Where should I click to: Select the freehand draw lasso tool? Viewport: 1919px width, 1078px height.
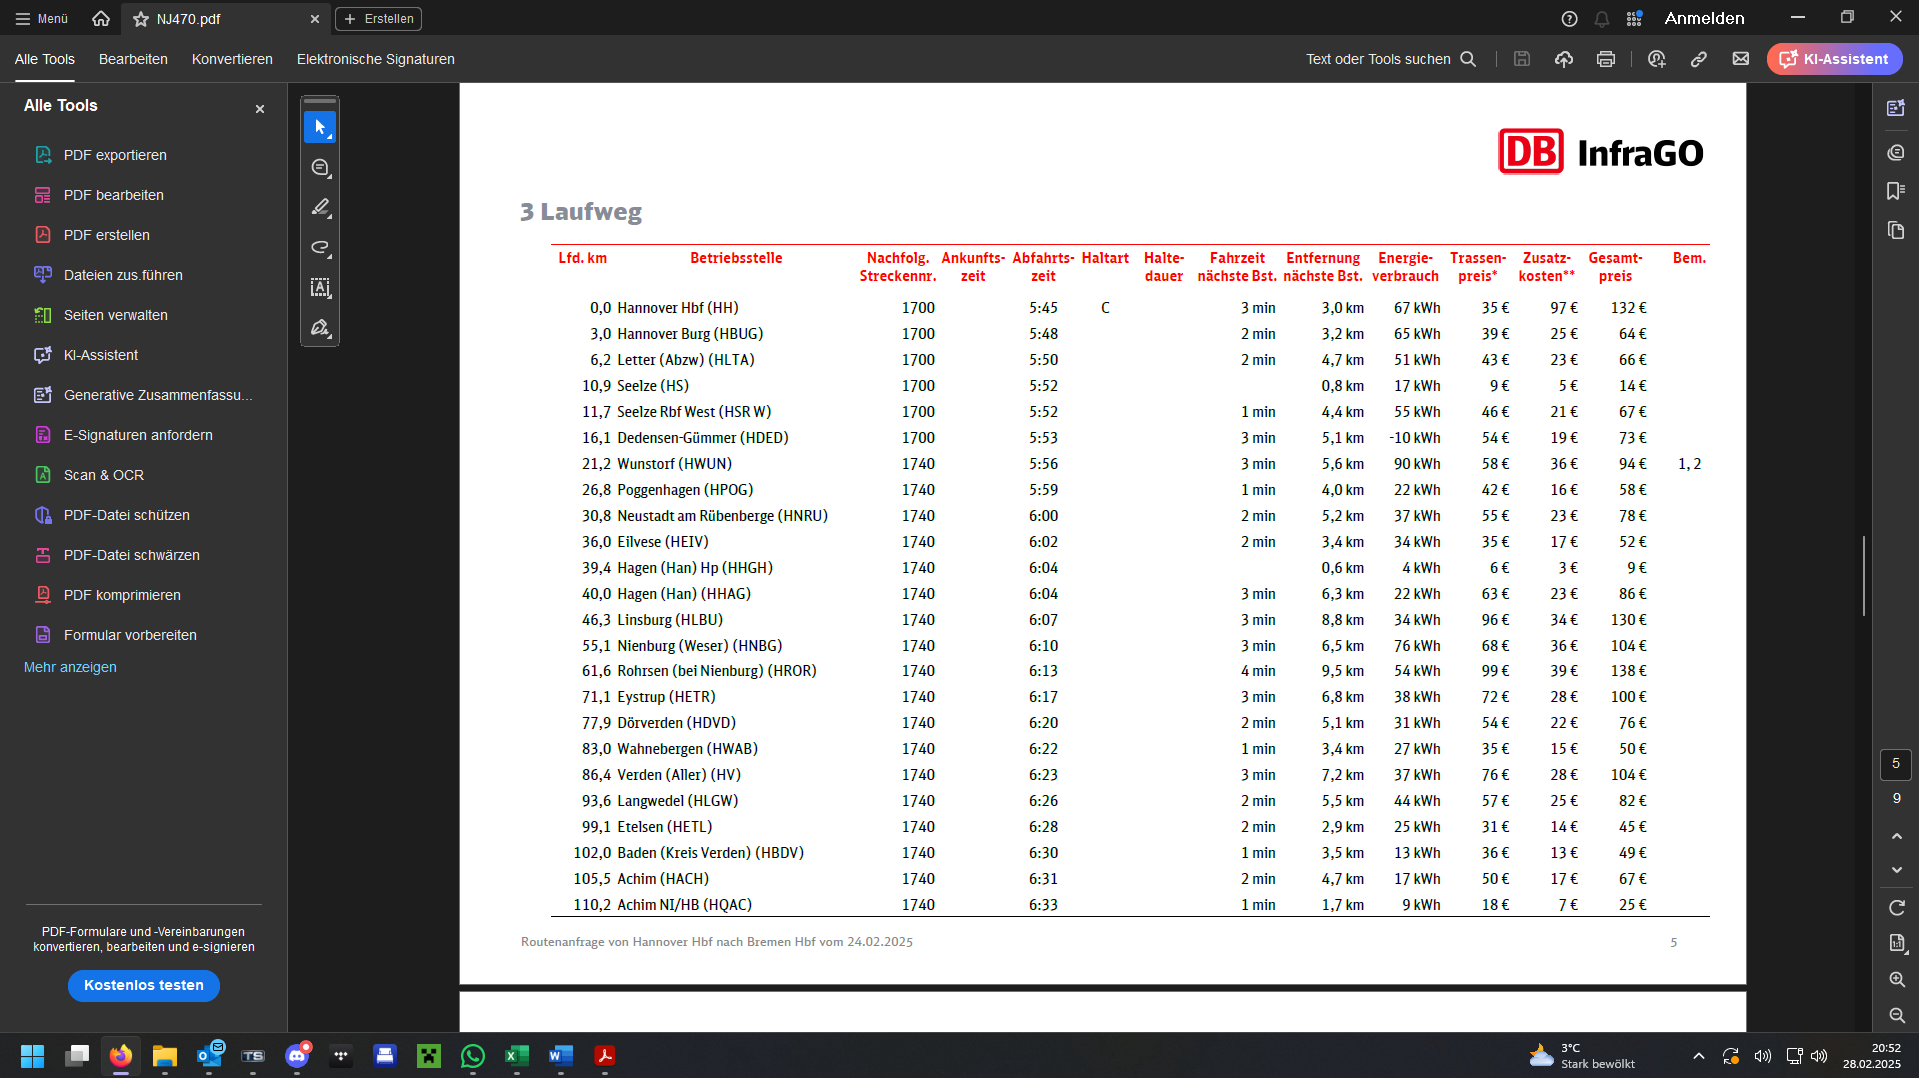click(x=320, y=248)
